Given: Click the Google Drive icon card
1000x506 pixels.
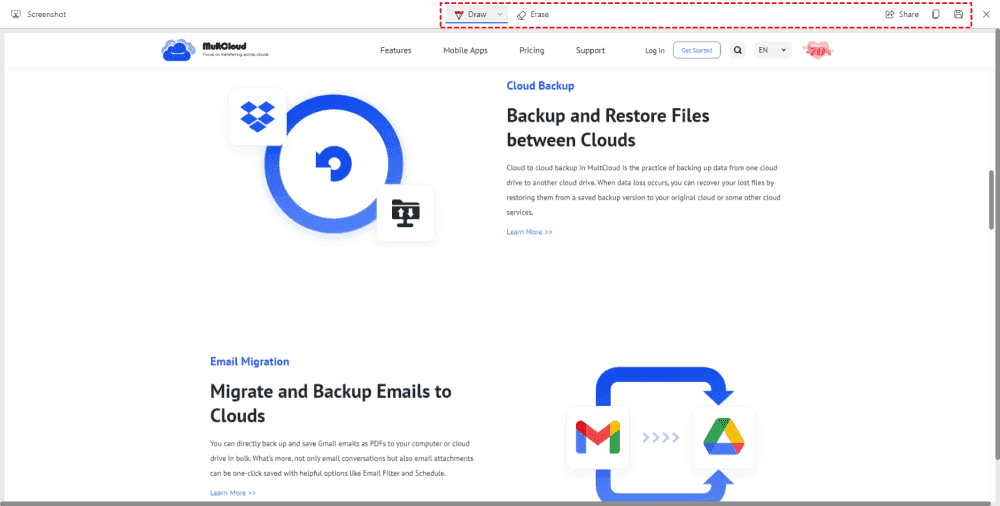Looking at the screenshot, I should pyautogui.click(x=724, y=438).
